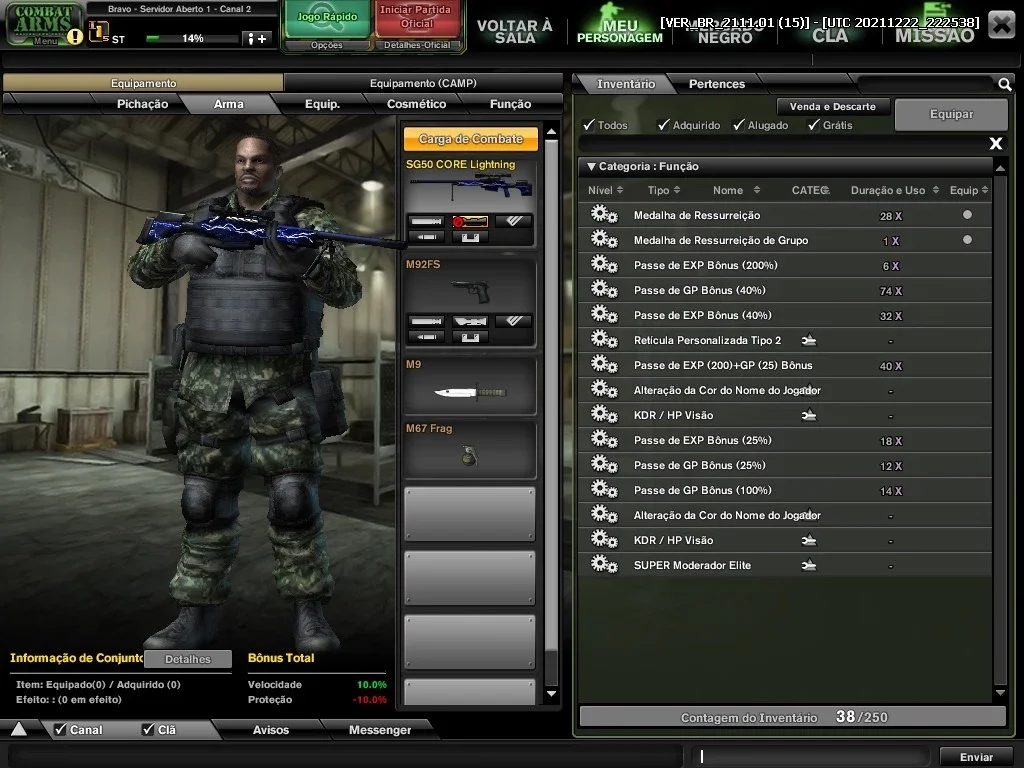Click the Detalhes set info button
The width and height of the screenshot is (1024, 768).
[x=187, y=659]
